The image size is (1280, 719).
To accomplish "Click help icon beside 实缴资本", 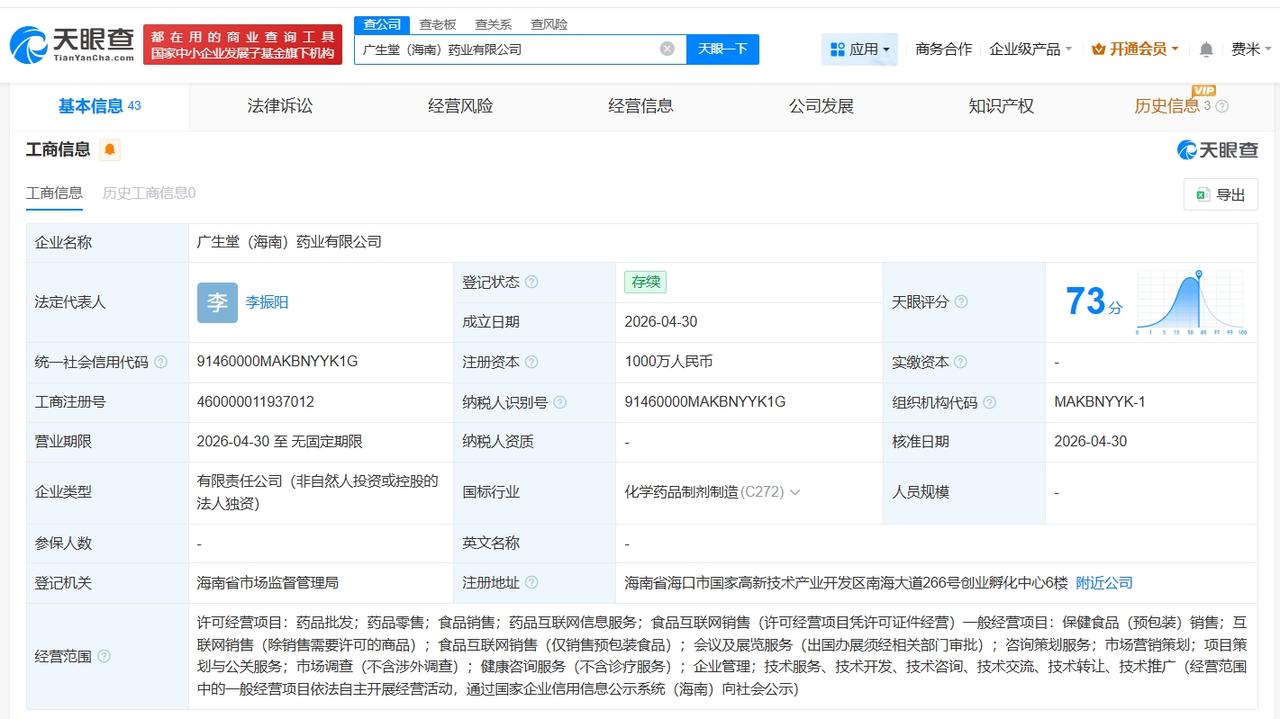I will click(960, 362).
